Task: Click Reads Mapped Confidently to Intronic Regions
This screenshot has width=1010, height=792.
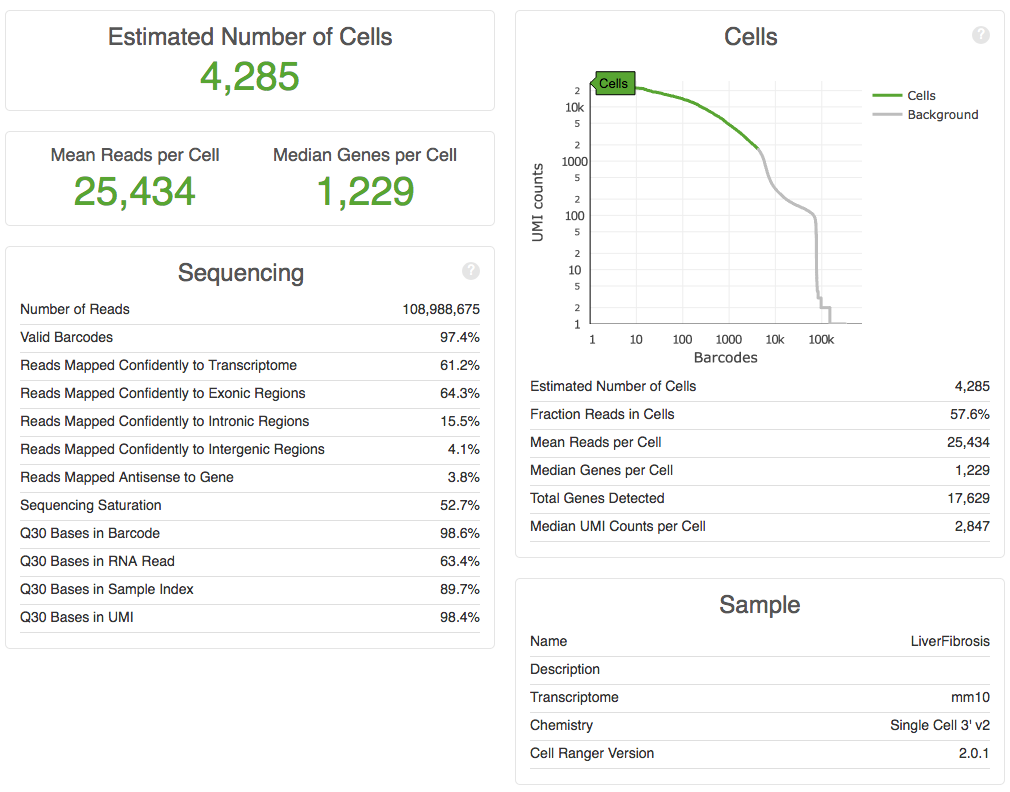Action: (x=165, y=421)
